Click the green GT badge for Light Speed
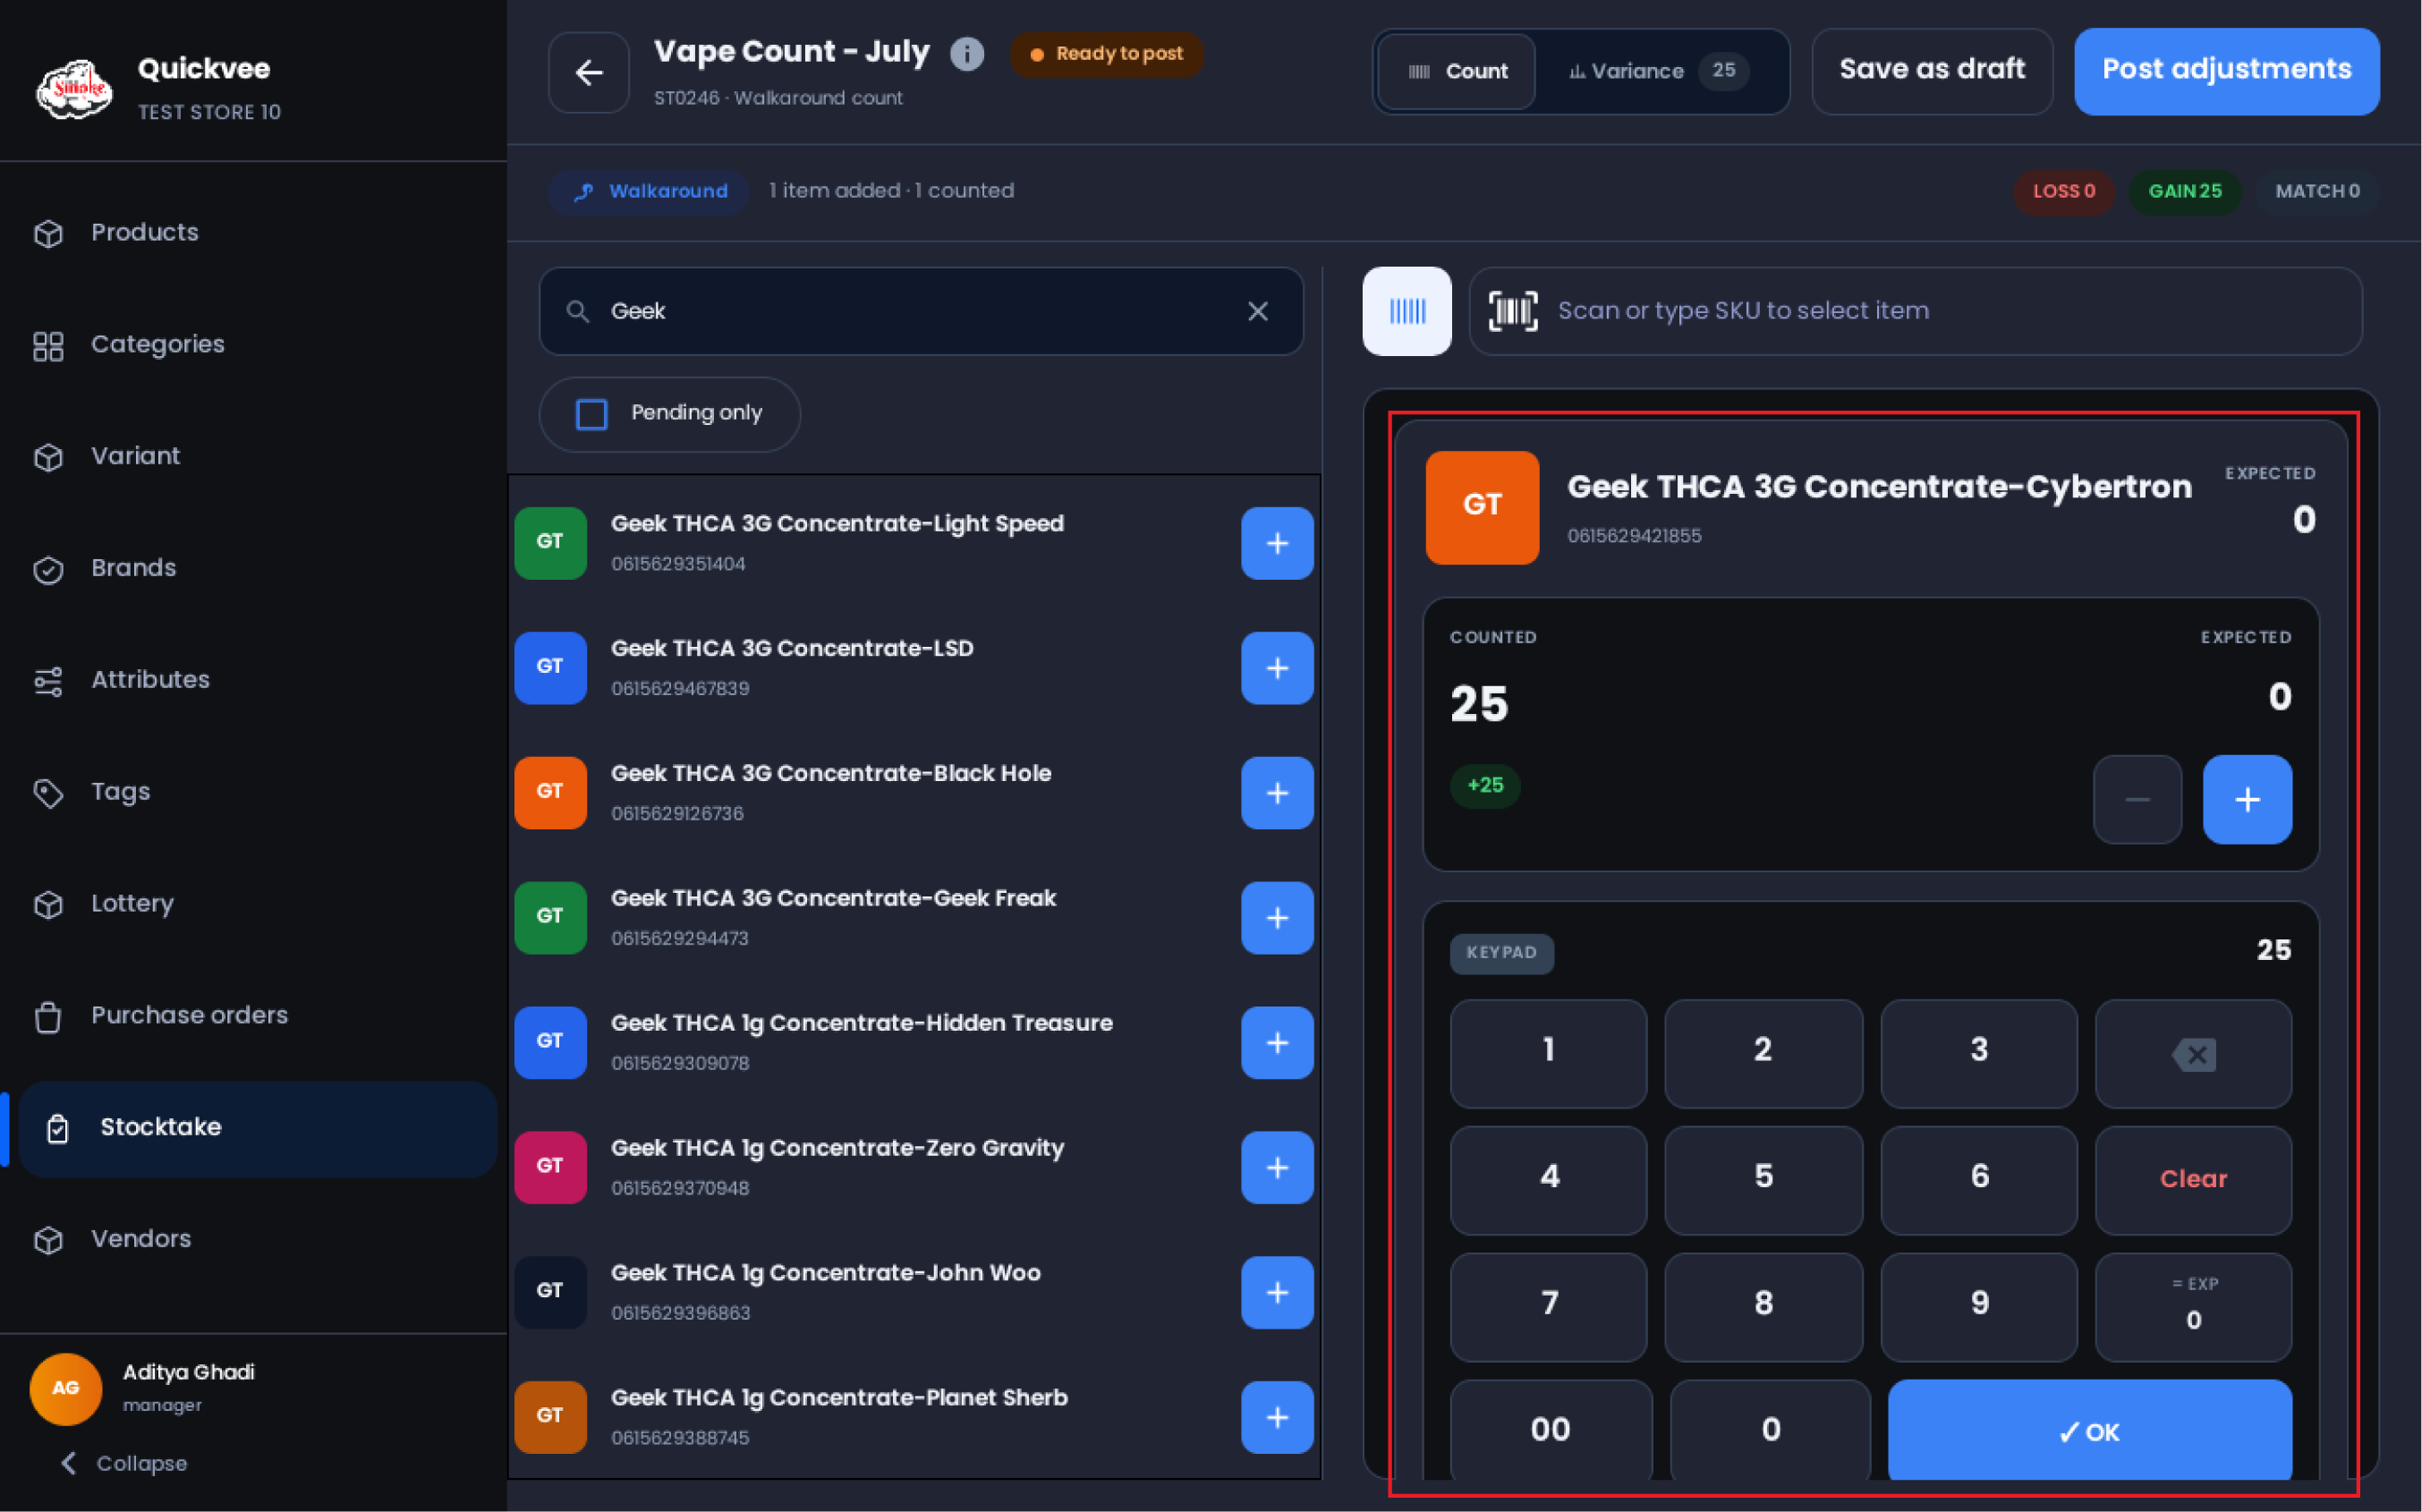Viewport: 2422px width, 1512px height. coord(550,543)
